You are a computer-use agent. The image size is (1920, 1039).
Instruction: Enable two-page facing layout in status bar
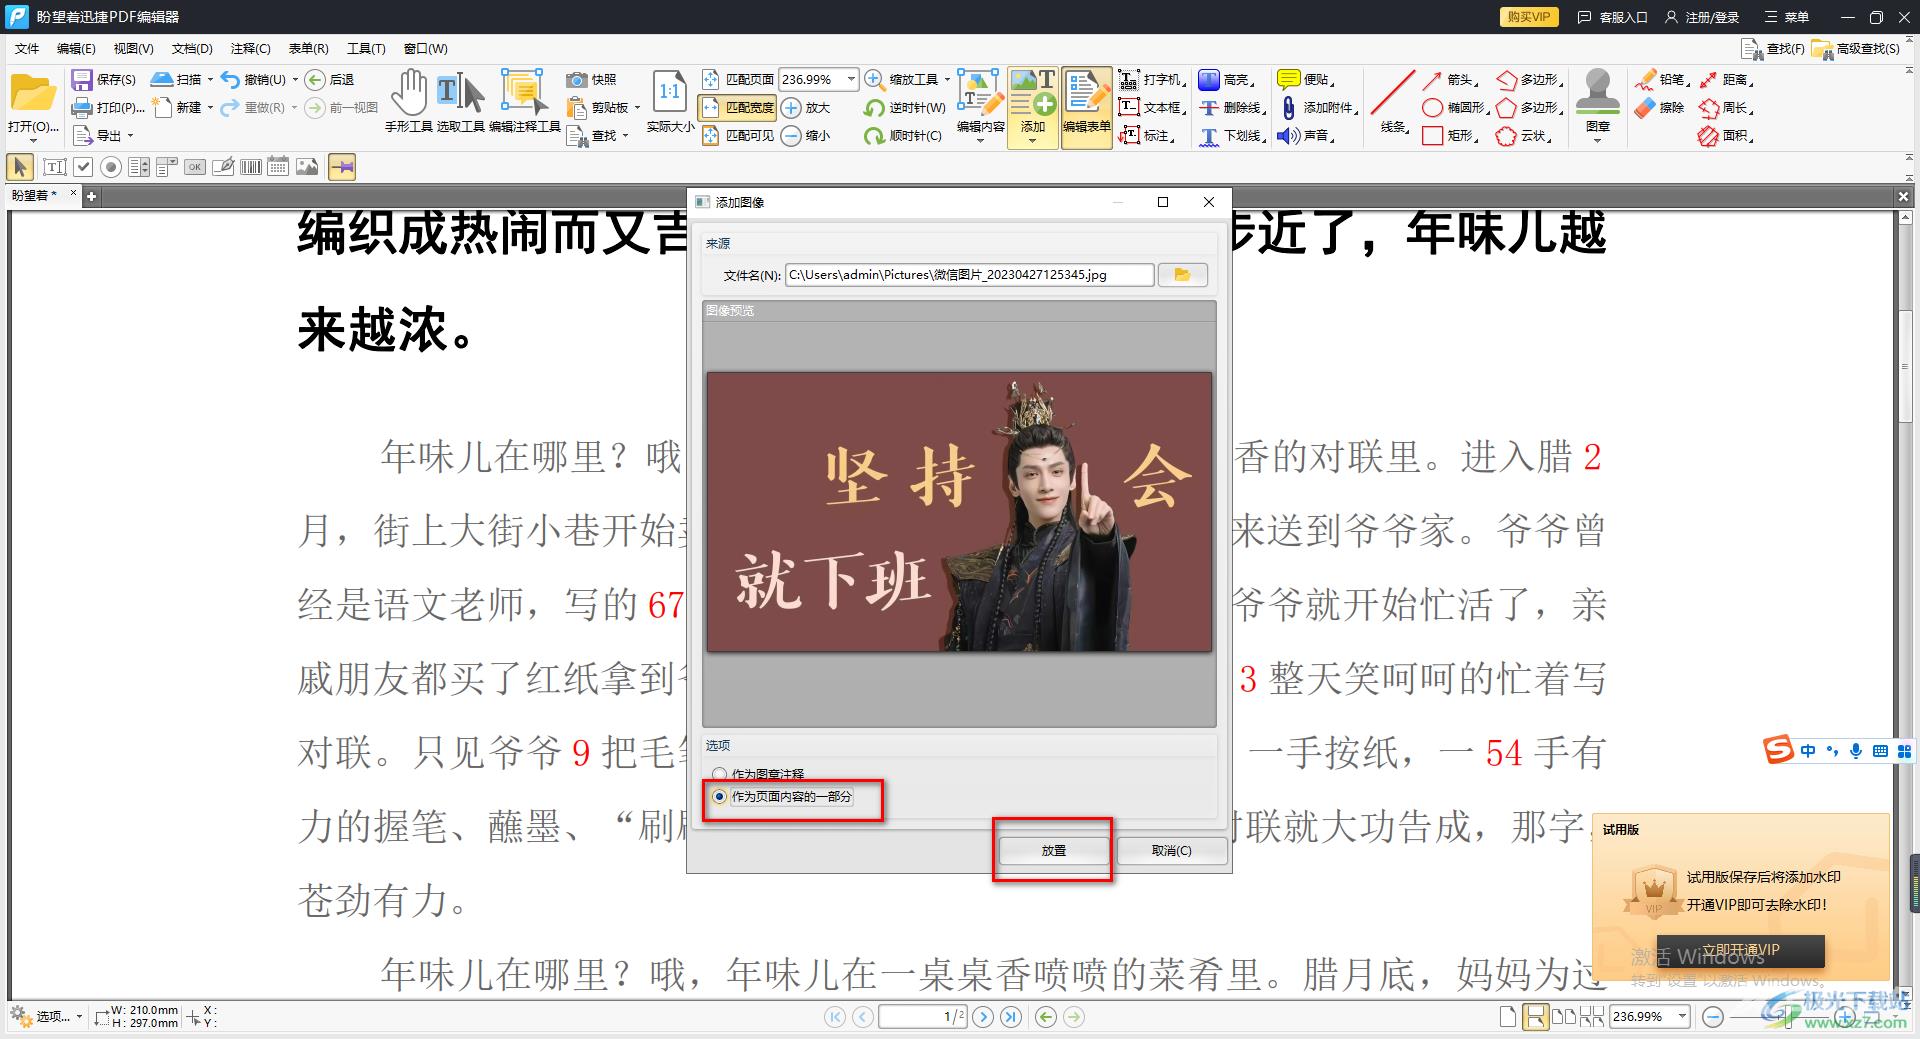(1563, 1017)
